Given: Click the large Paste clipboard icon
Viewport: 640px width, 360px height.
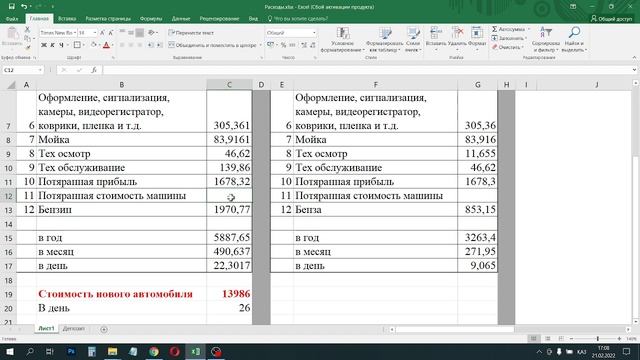Looking at the screenshot, I should 12,33.
